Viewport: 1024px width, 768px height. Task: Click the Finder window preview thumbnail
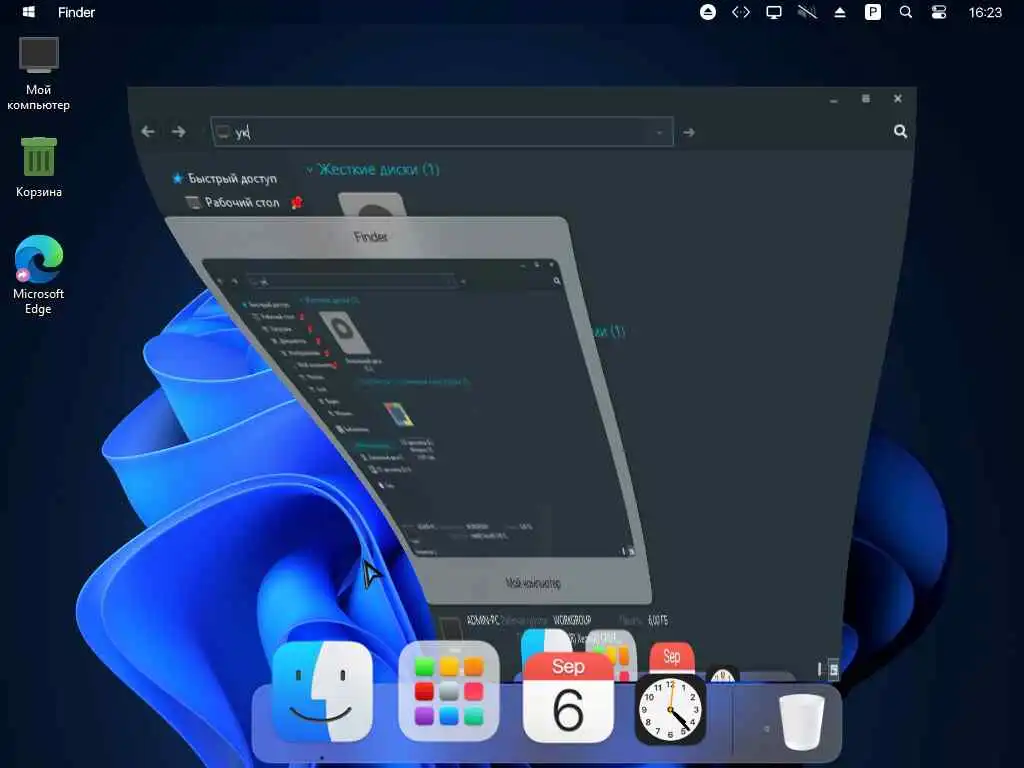(x=418, y=408)
